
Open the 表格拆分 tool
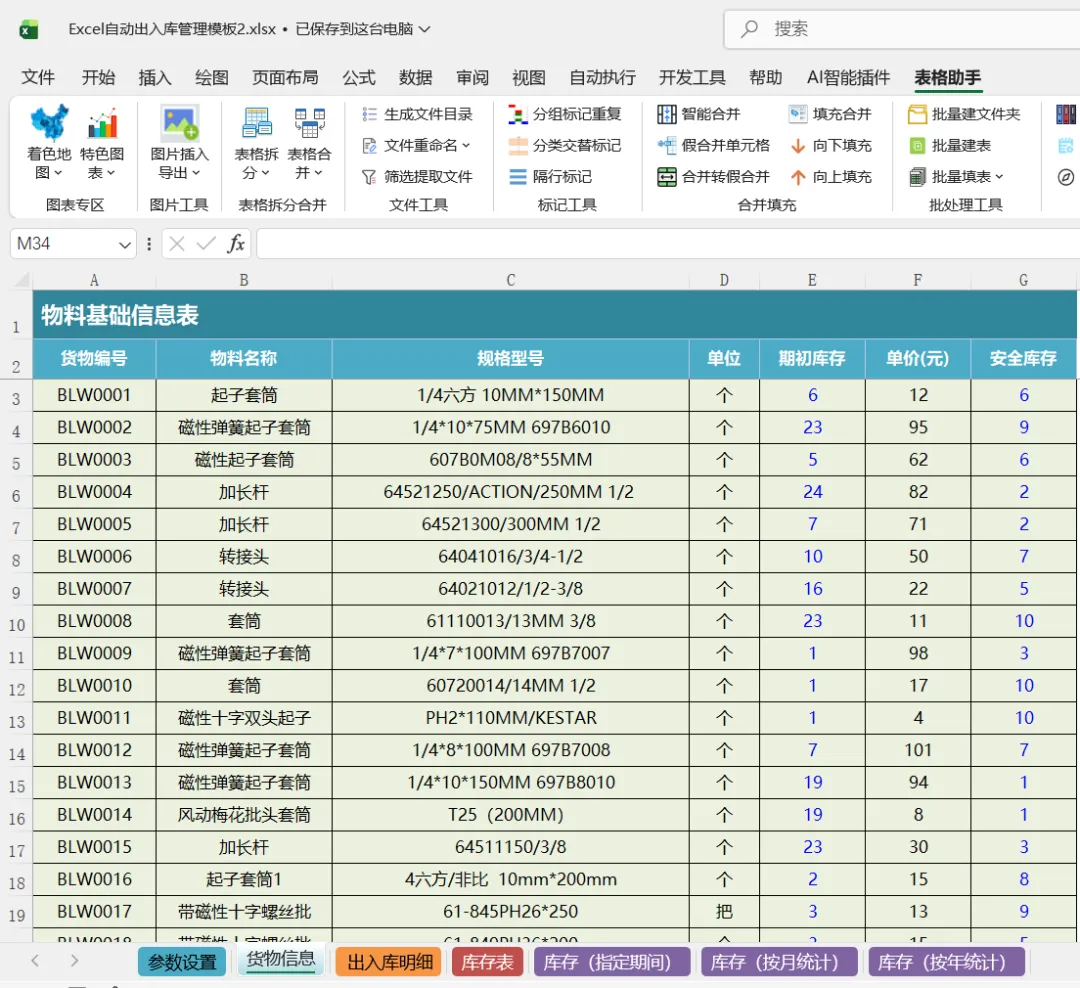pyautogui.click(x=256, y=141)
